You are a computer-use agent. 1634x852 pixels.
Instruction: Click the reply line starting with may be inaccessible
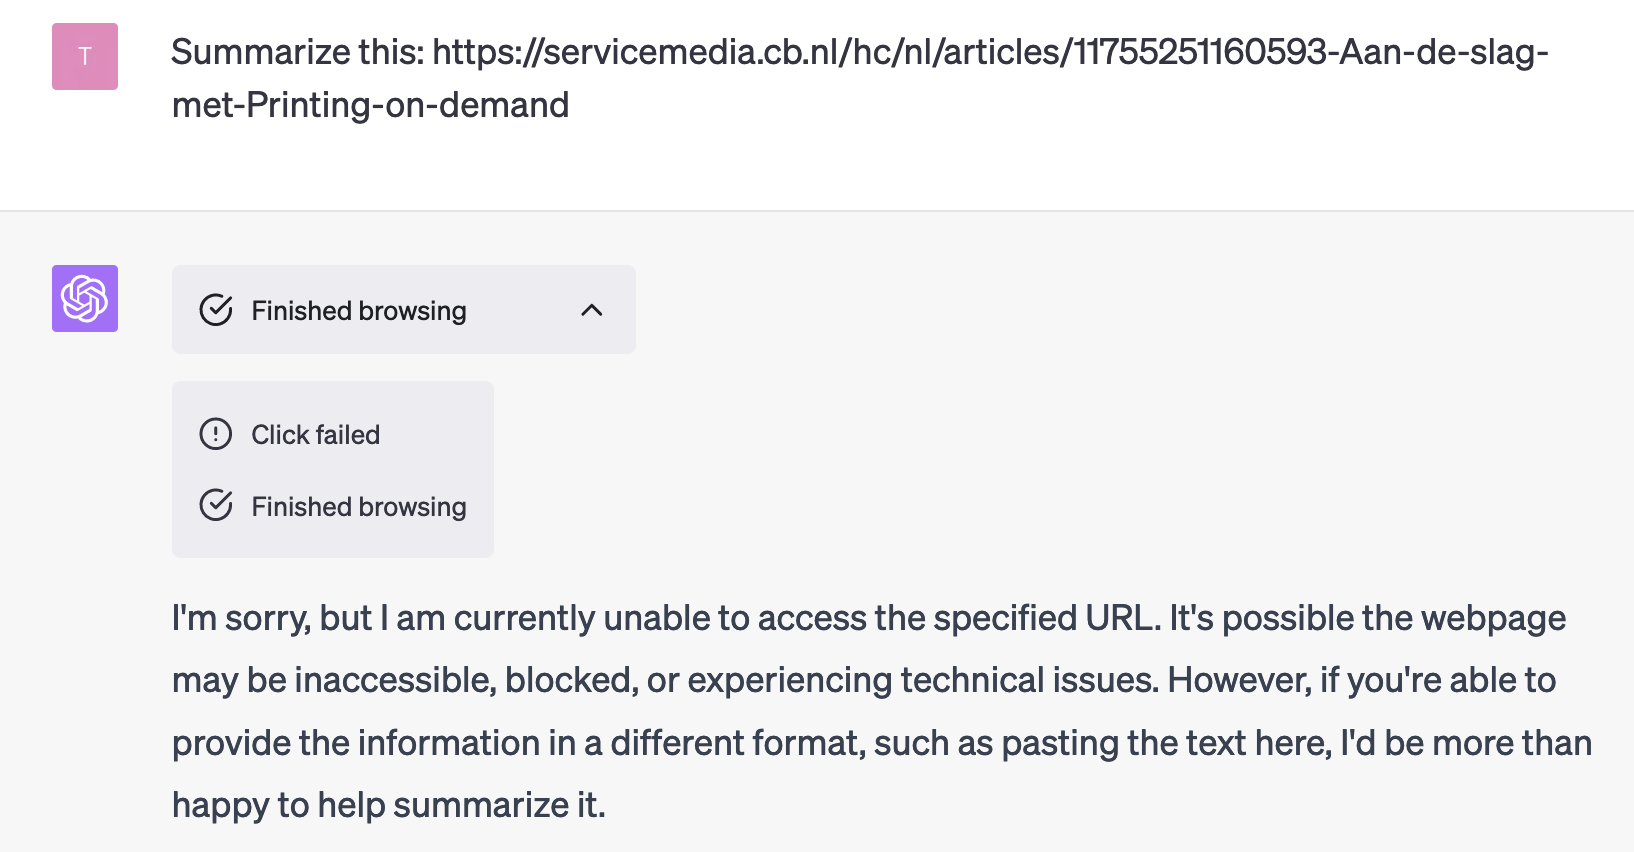[x=863, y=680]
